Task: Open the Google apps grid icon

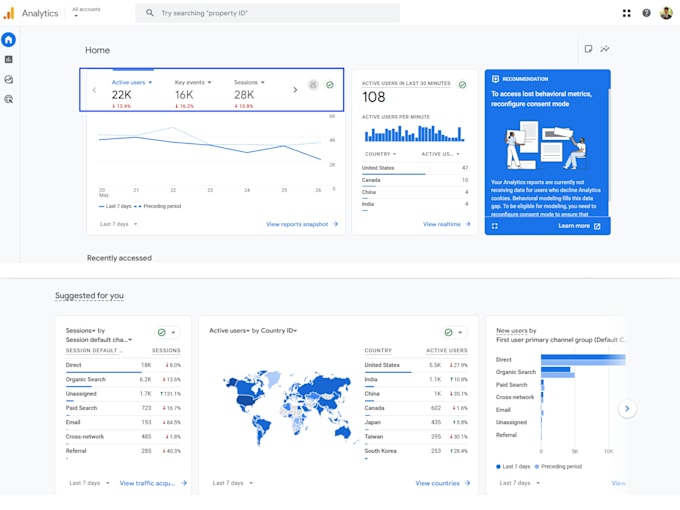Action: tap(626, 13)
